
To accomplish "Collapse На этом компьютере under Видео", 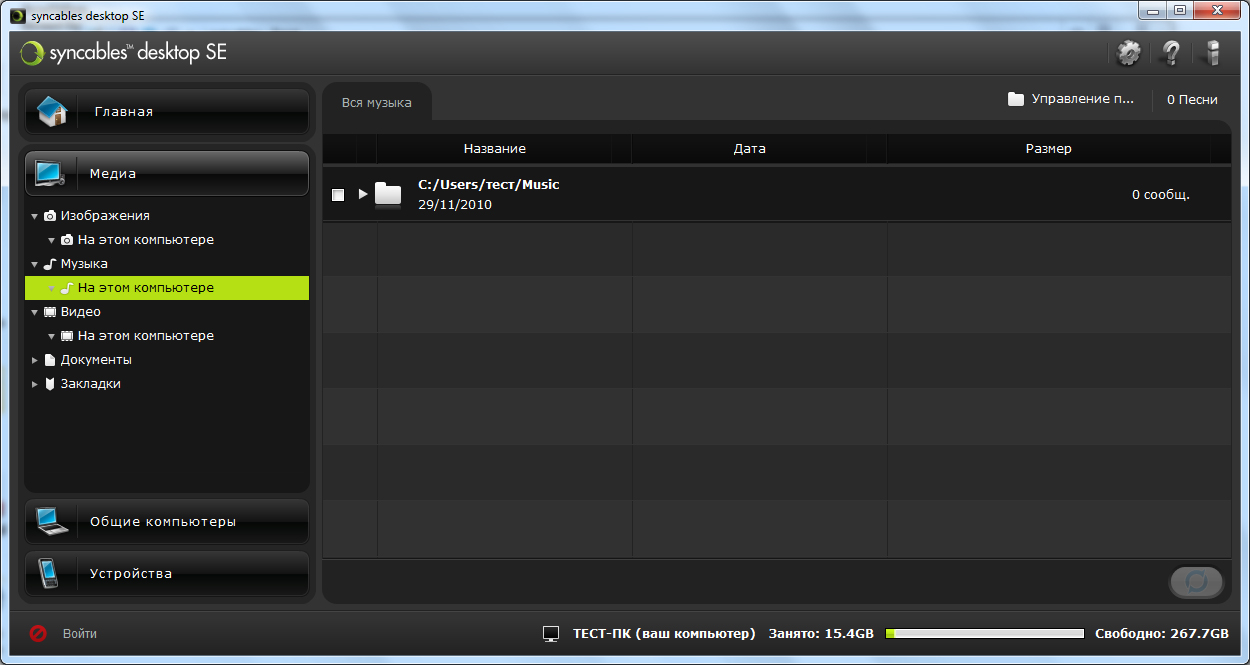I will pos(52,336).
